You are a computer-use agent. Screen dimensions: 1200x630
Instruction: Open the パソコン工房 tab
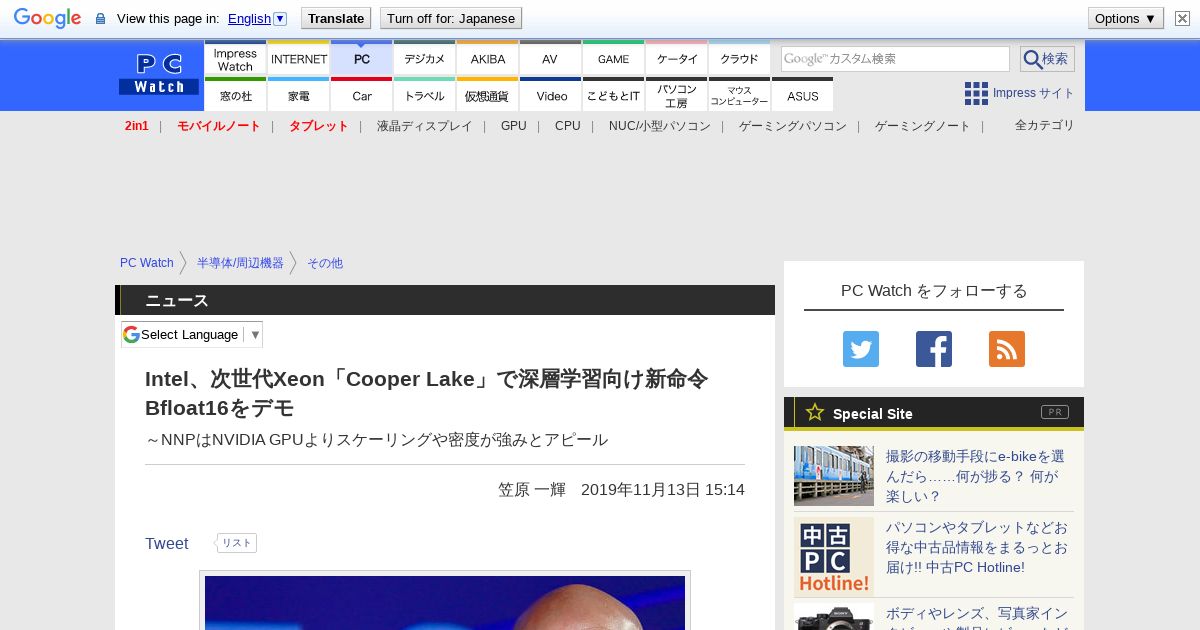(677, 95)
